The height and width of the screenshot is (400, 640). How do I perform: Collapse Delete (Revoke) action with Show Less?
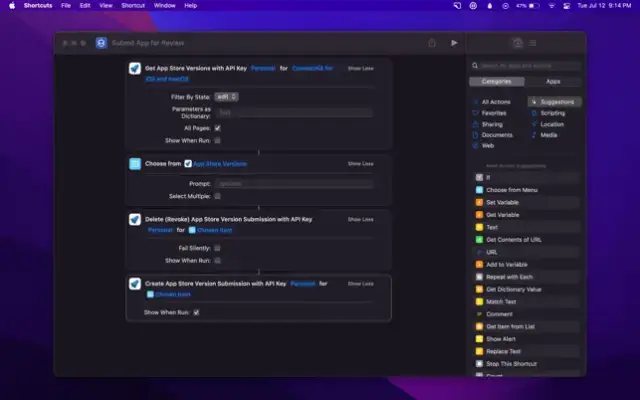[x=360, y=220]
